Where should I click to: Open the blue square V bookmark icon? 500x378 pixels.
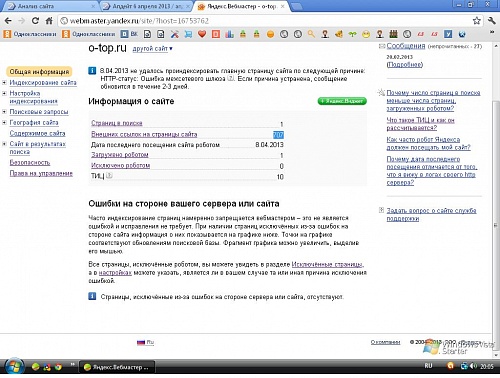tap(448, 34)
